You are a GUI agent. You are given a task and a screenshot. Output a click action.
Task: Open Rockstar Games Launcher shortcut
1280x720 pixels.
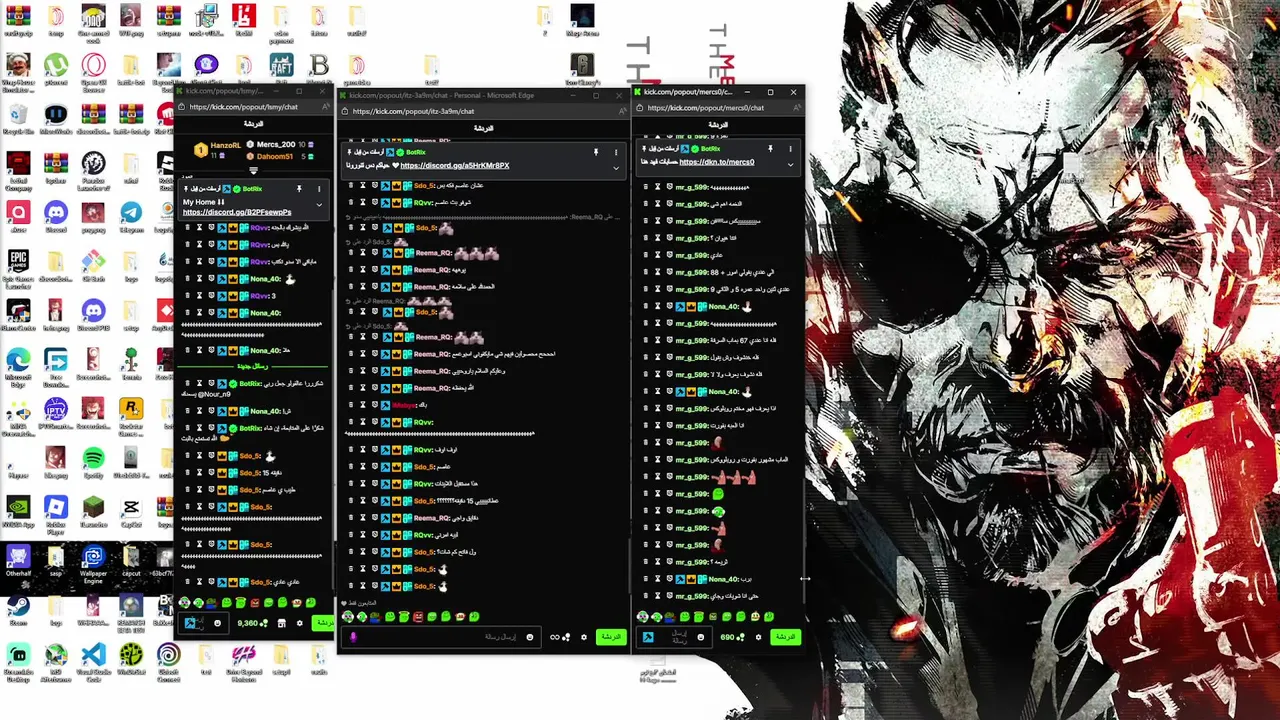click(131, 414)
